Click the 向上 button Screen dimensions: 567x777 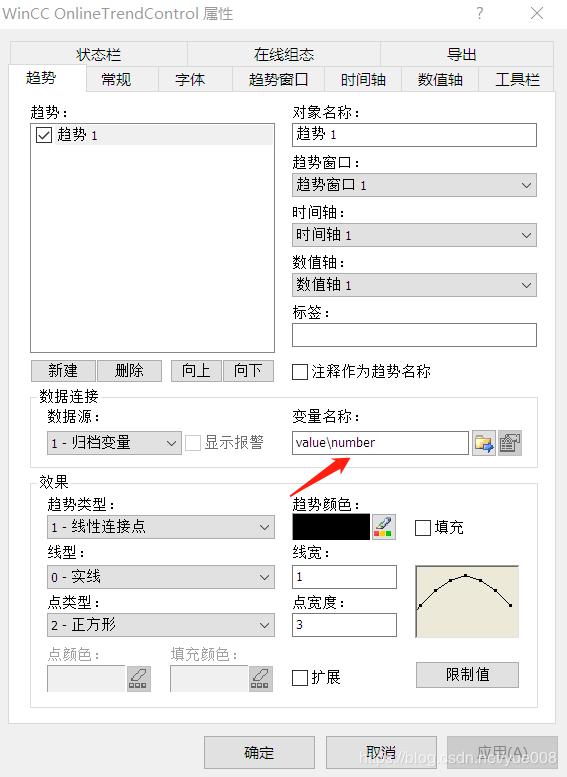point(196,371)
